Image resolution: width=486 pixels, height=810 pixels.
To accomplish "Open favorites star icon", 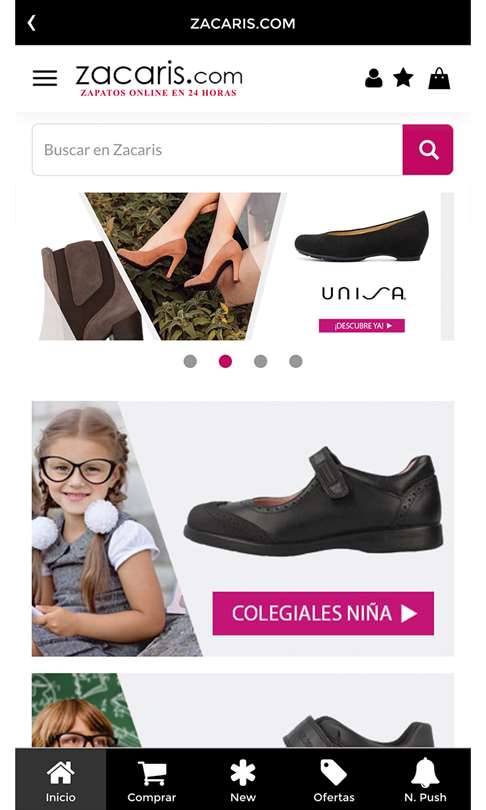I will point(403,78).
